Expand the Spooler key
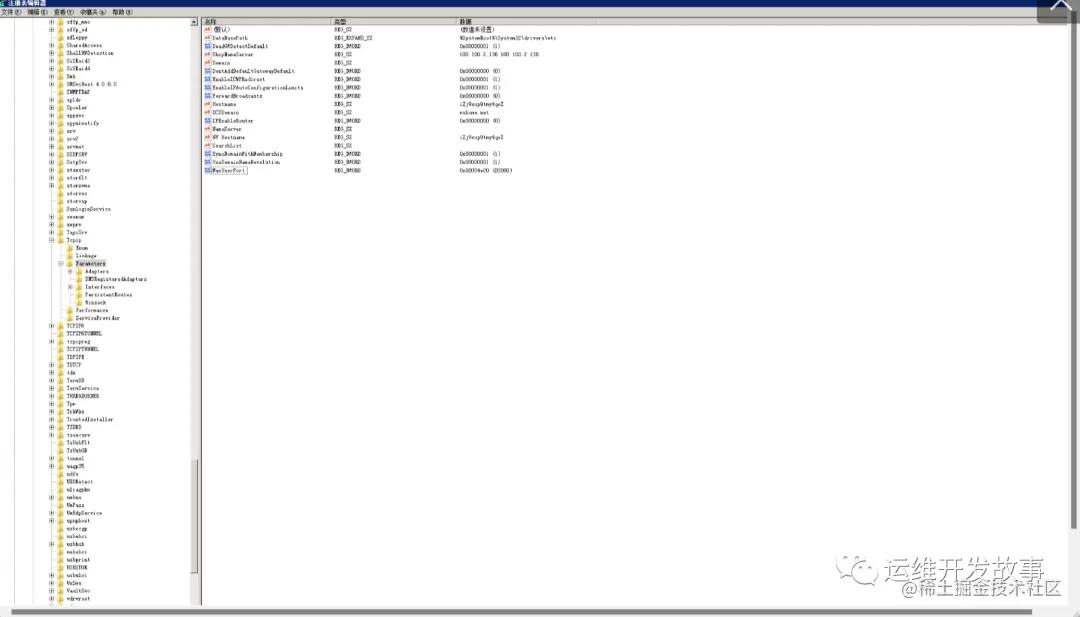 pyautogui.click(x=52, y=107)
